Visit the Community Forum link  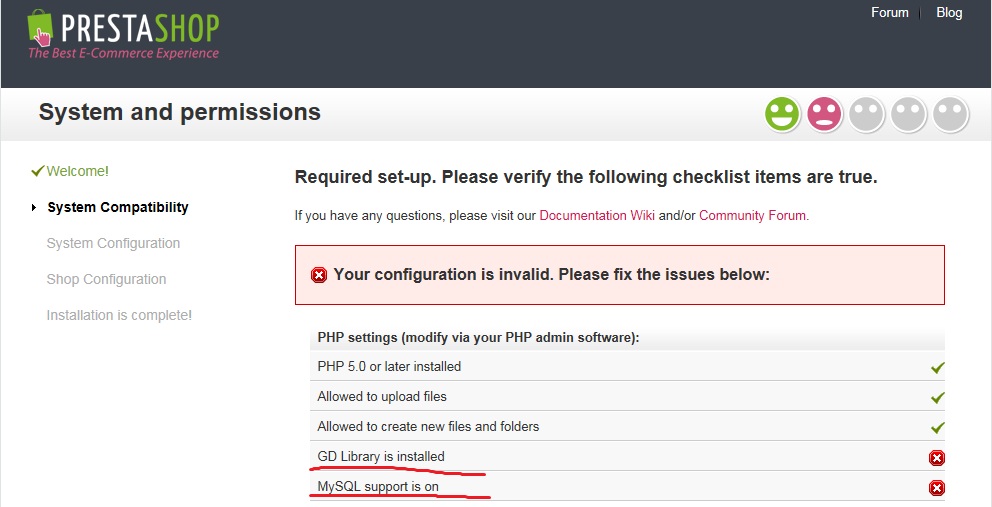753,215
